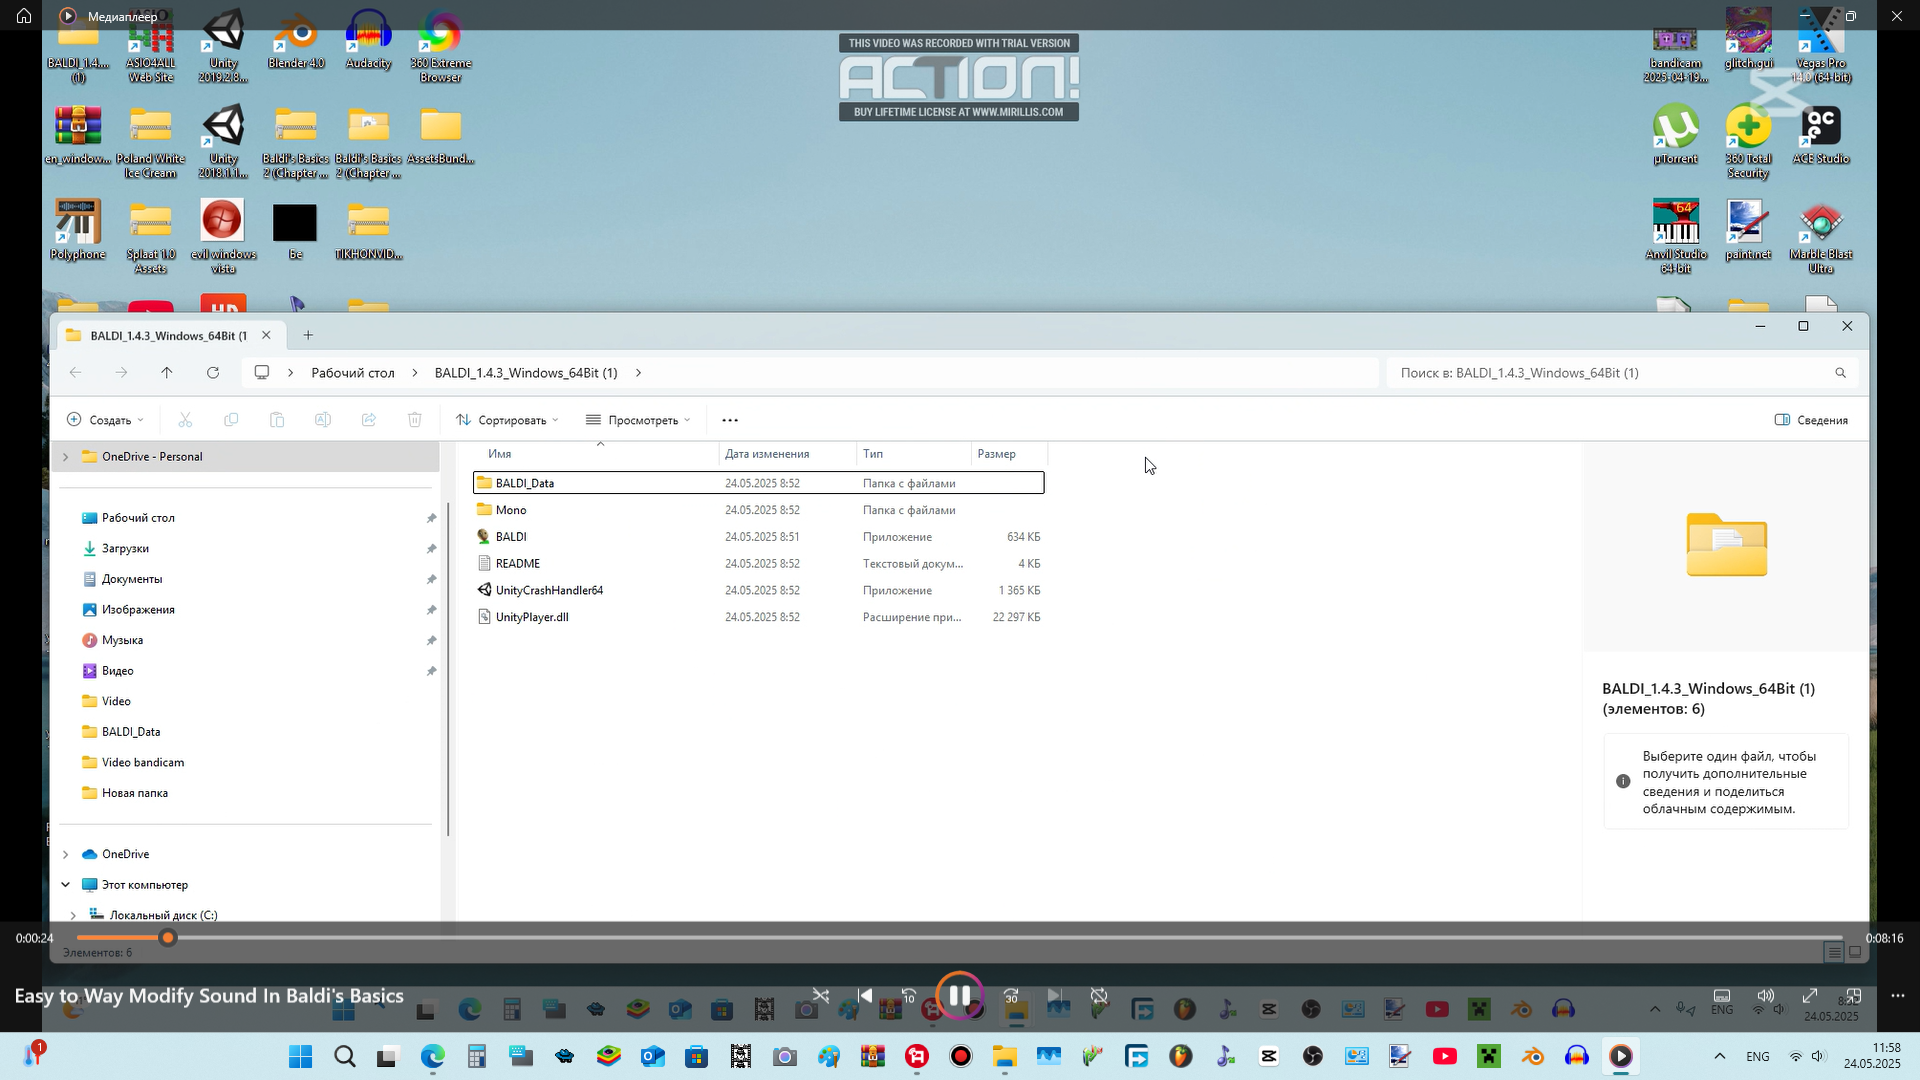Viewport: 1920px width, 1080px height.
Task: Switch to mini player view
Action: [x=1853, y=996]
